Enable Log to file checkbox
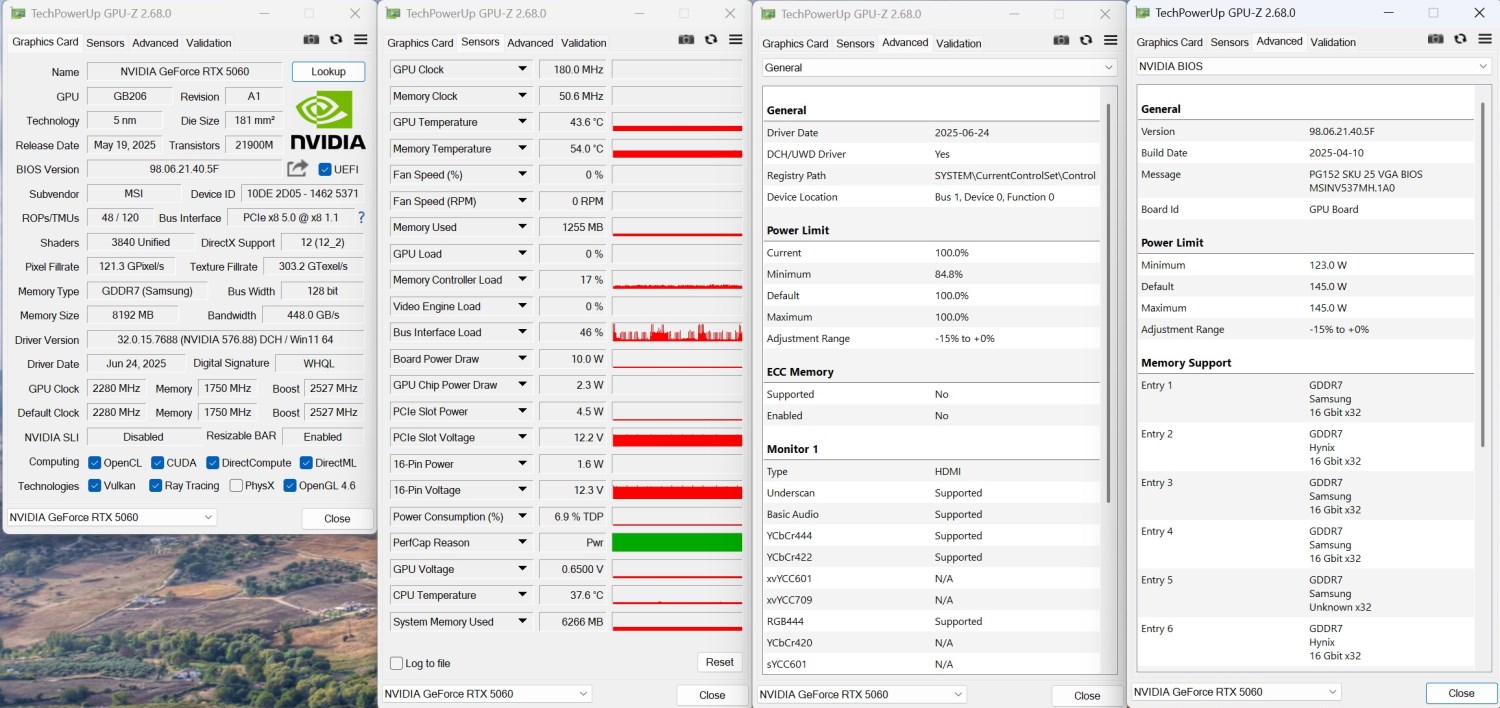 [397, 663]
